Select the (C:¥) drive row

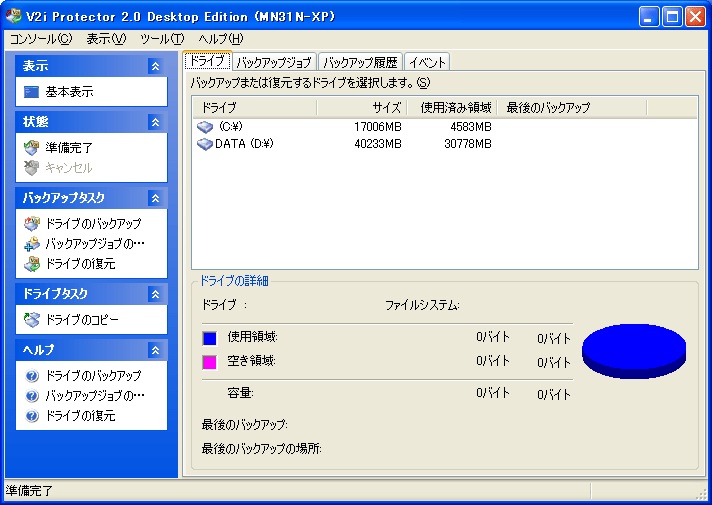click(445, 127)
